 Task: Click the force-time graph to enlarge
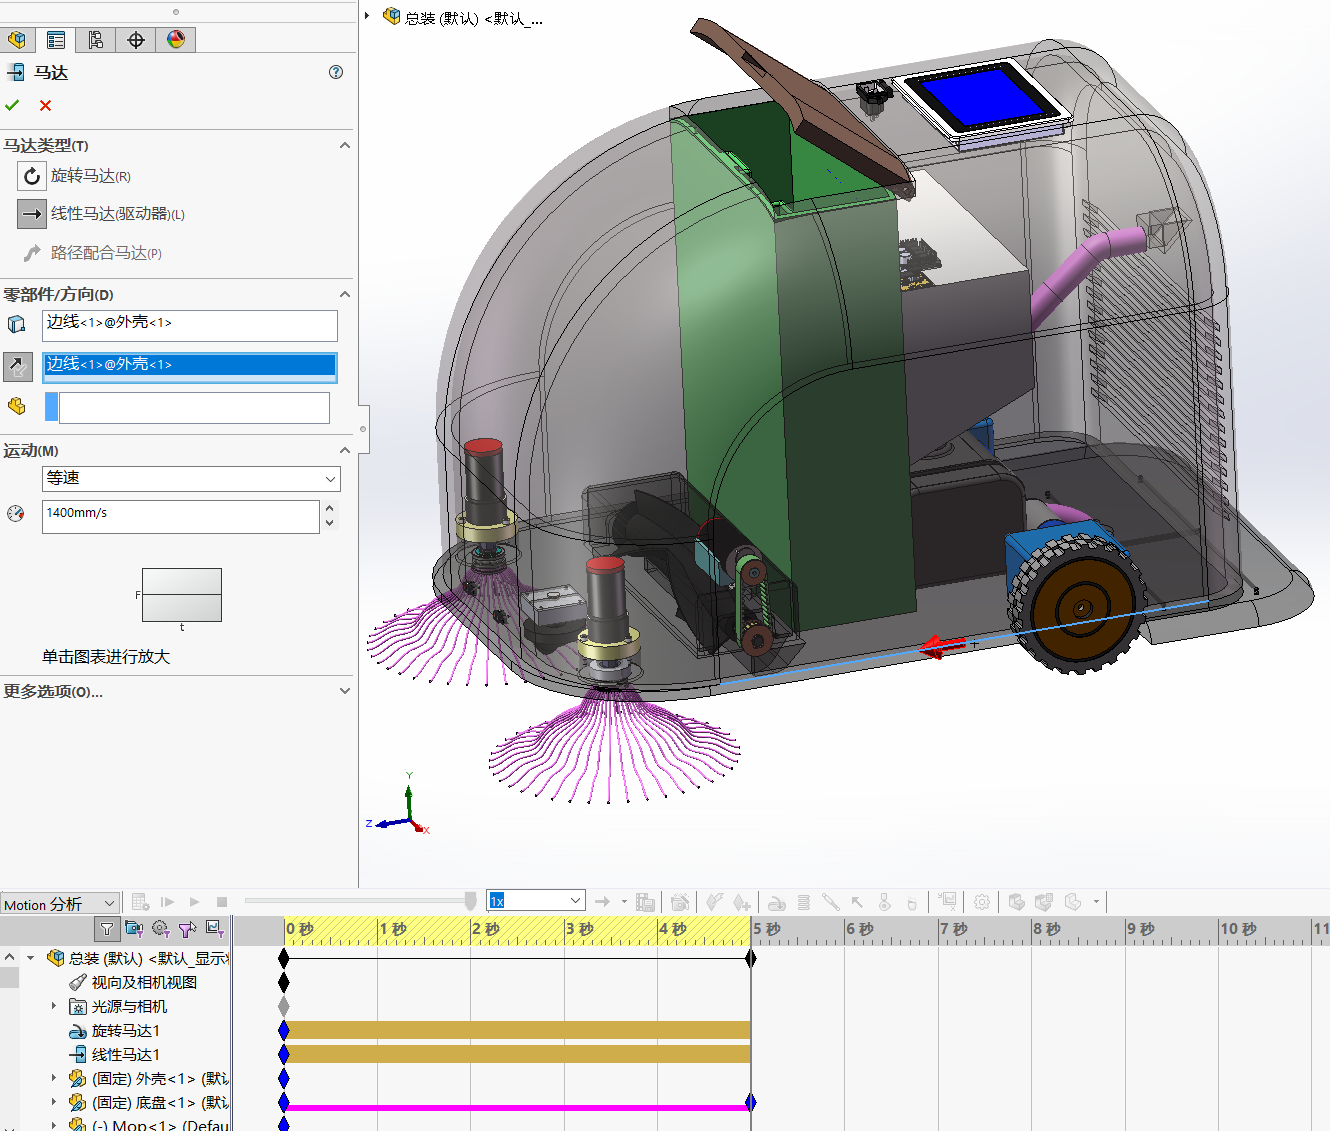pos(181,595)
